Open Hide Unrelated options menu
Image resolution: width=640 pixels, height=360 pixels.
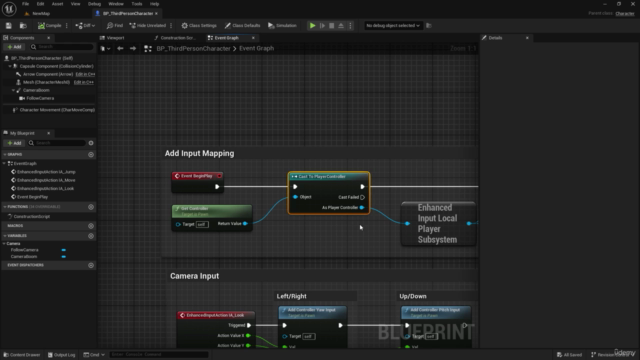click(171, 26)
